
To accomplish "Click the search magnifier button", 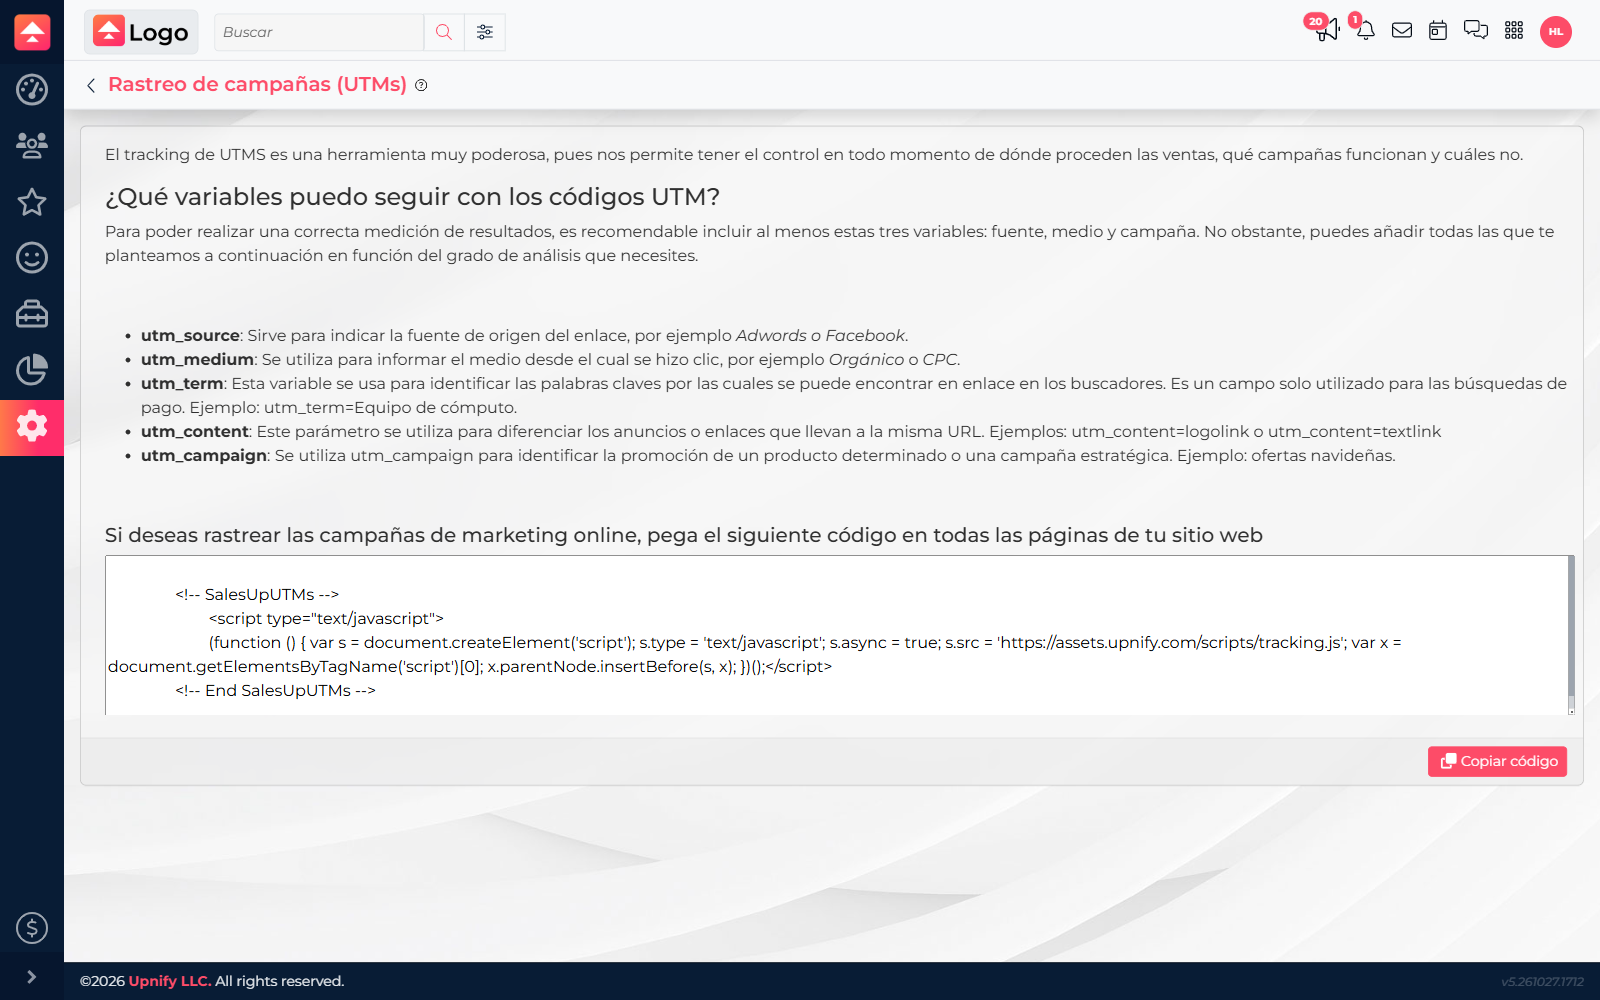I will click(x=444, y=32).
